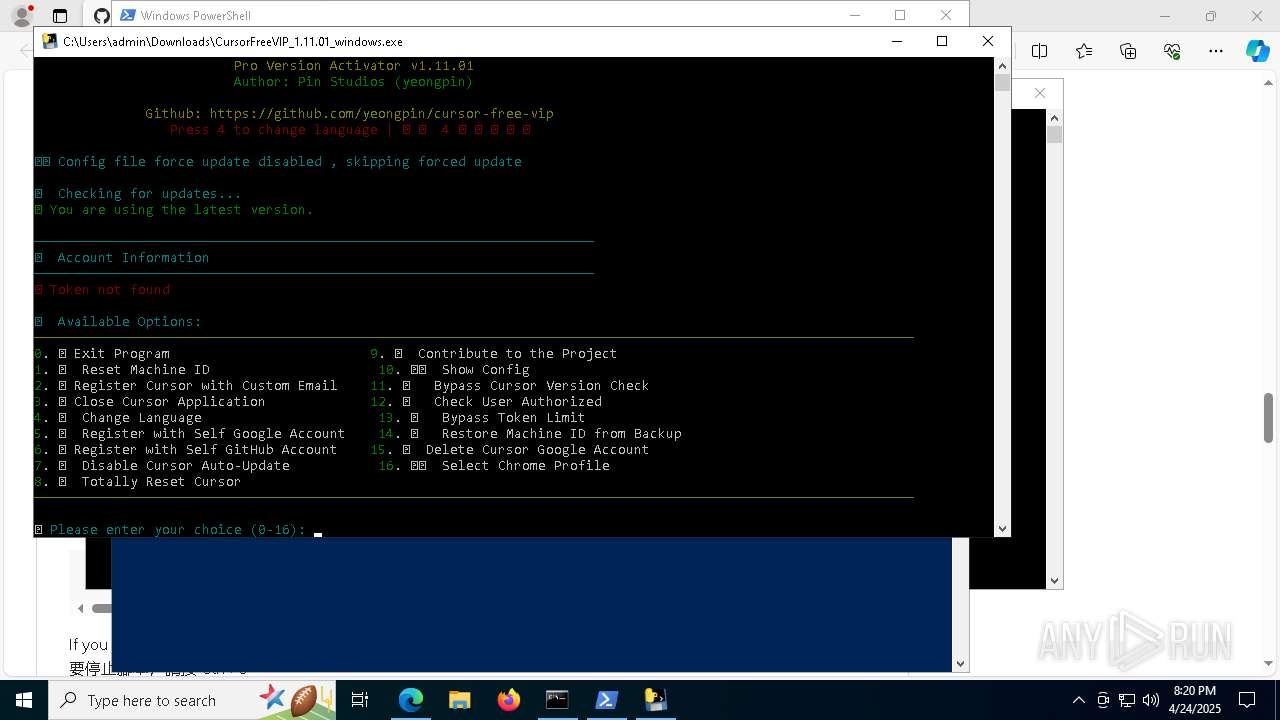
Task: Click the 'Totally Reset Cursor' line
Action: [138, 482]
